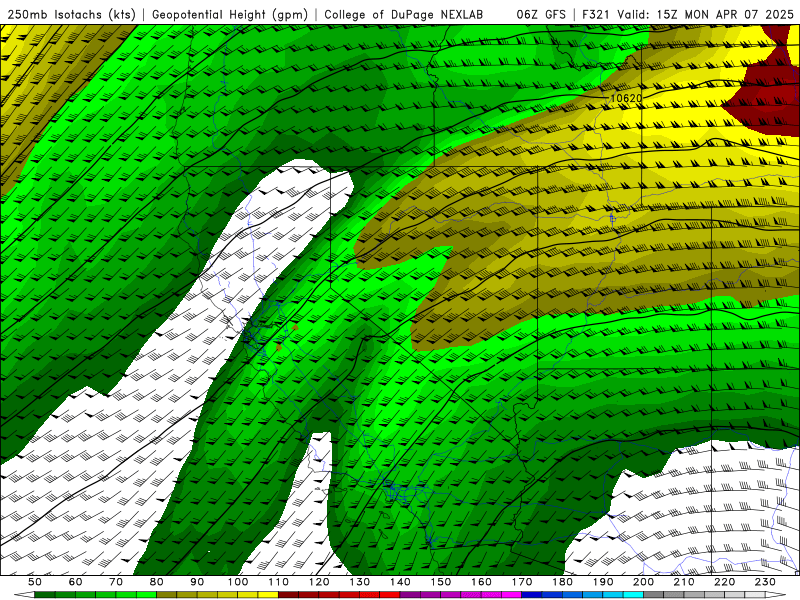
Task: Click the '60' color scale label
Action: (x=76, y=582)
